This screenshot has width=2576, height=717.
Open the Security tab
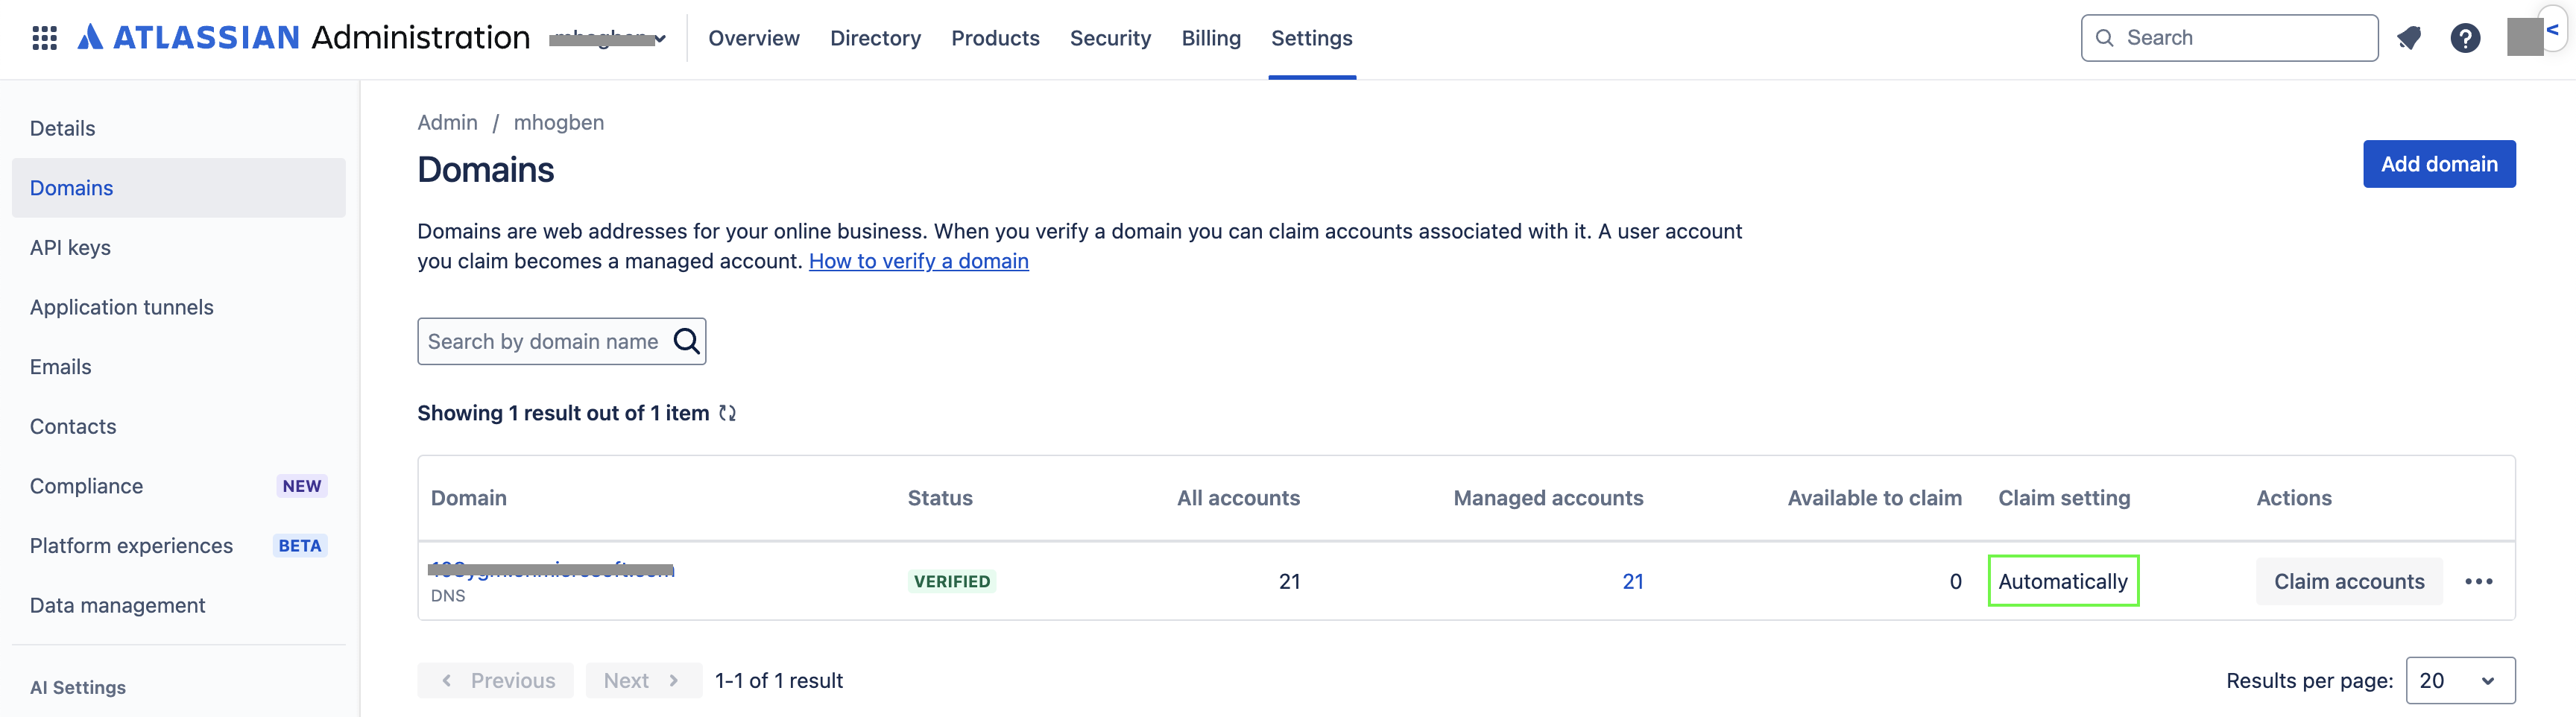(x=1110, y=38)
